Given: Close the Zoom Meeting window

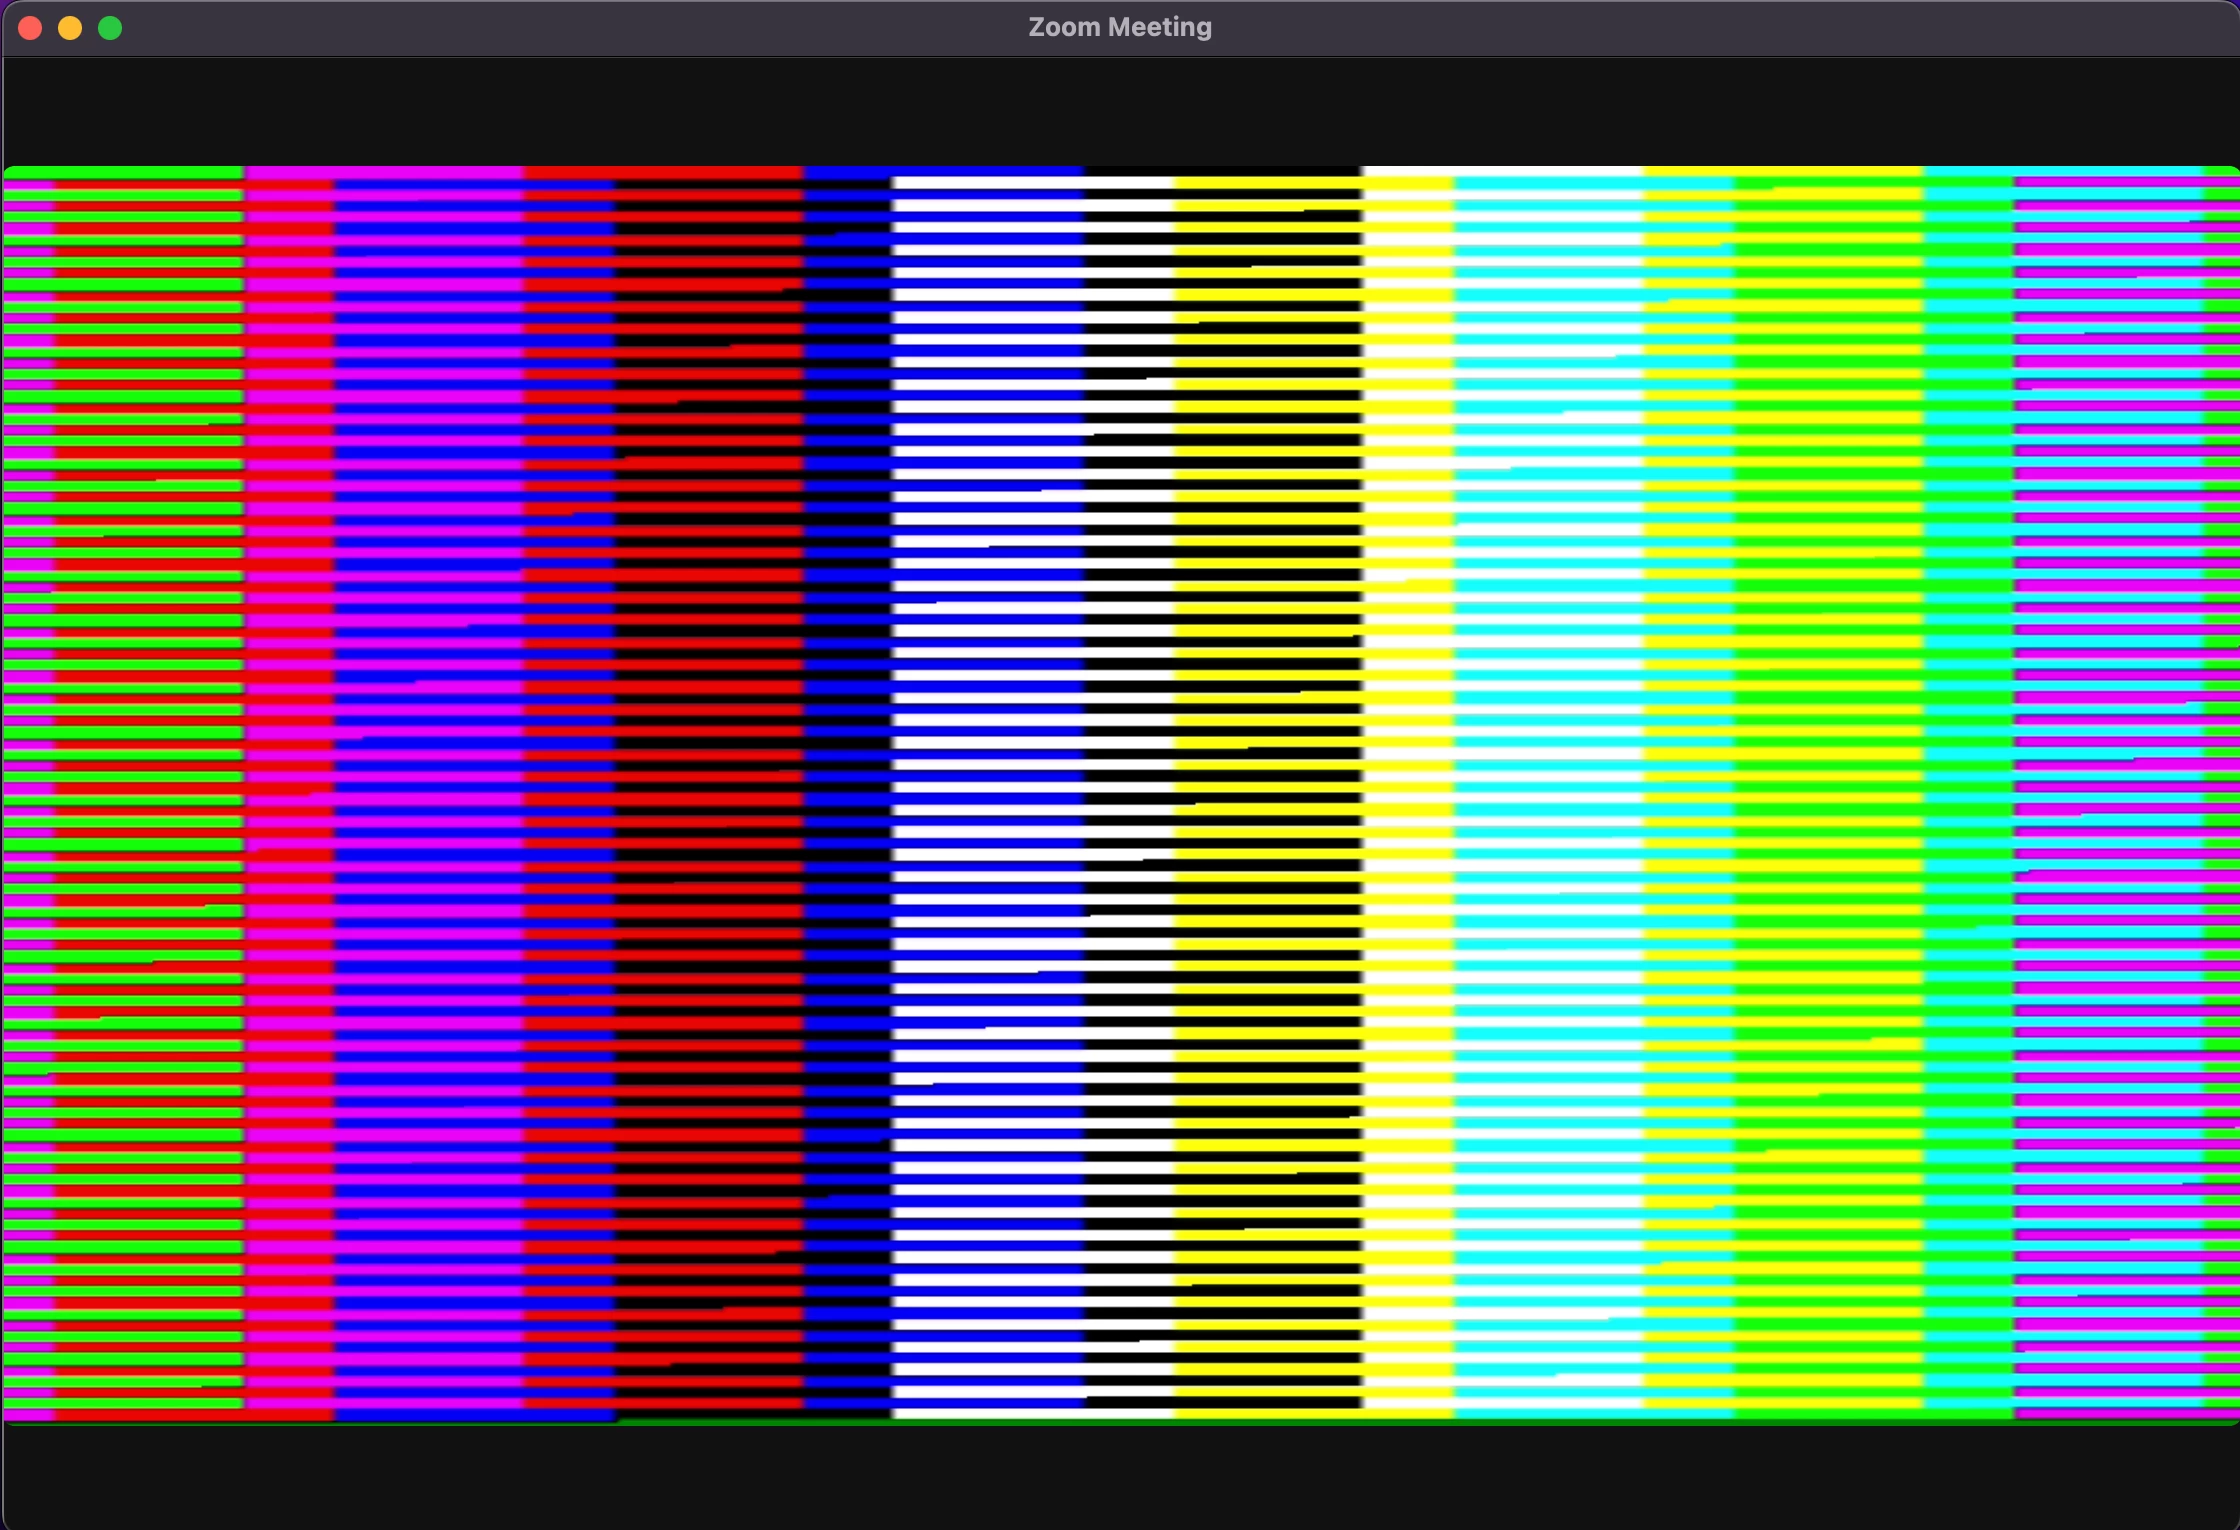Looking at the screenshot, I should [x=30, y=28].
